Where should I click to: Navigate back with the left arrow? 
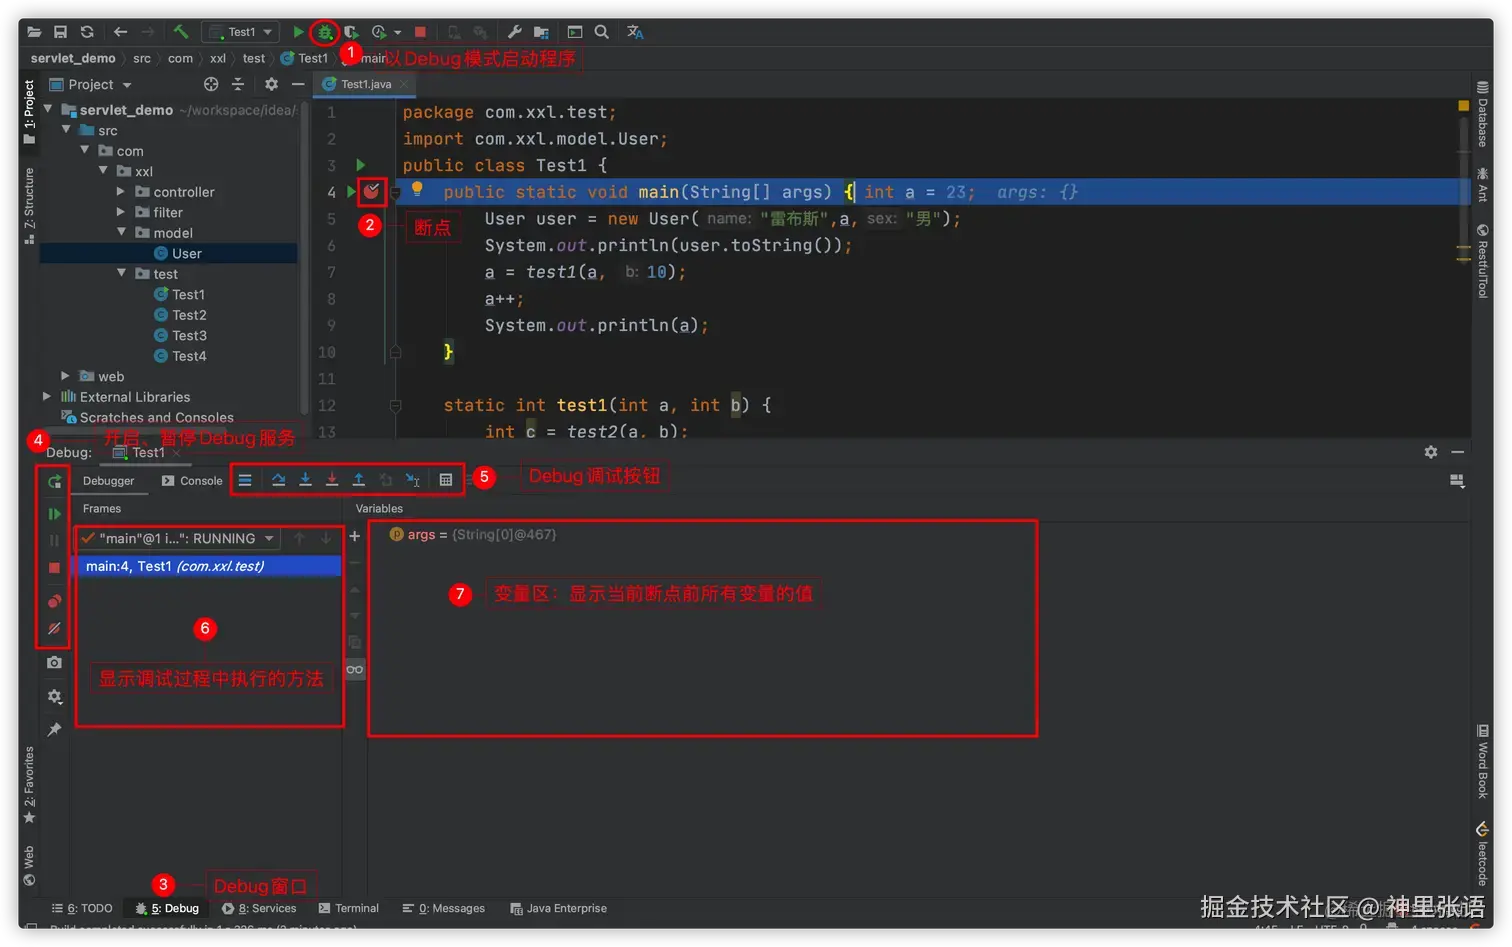(x=120, y=32)
